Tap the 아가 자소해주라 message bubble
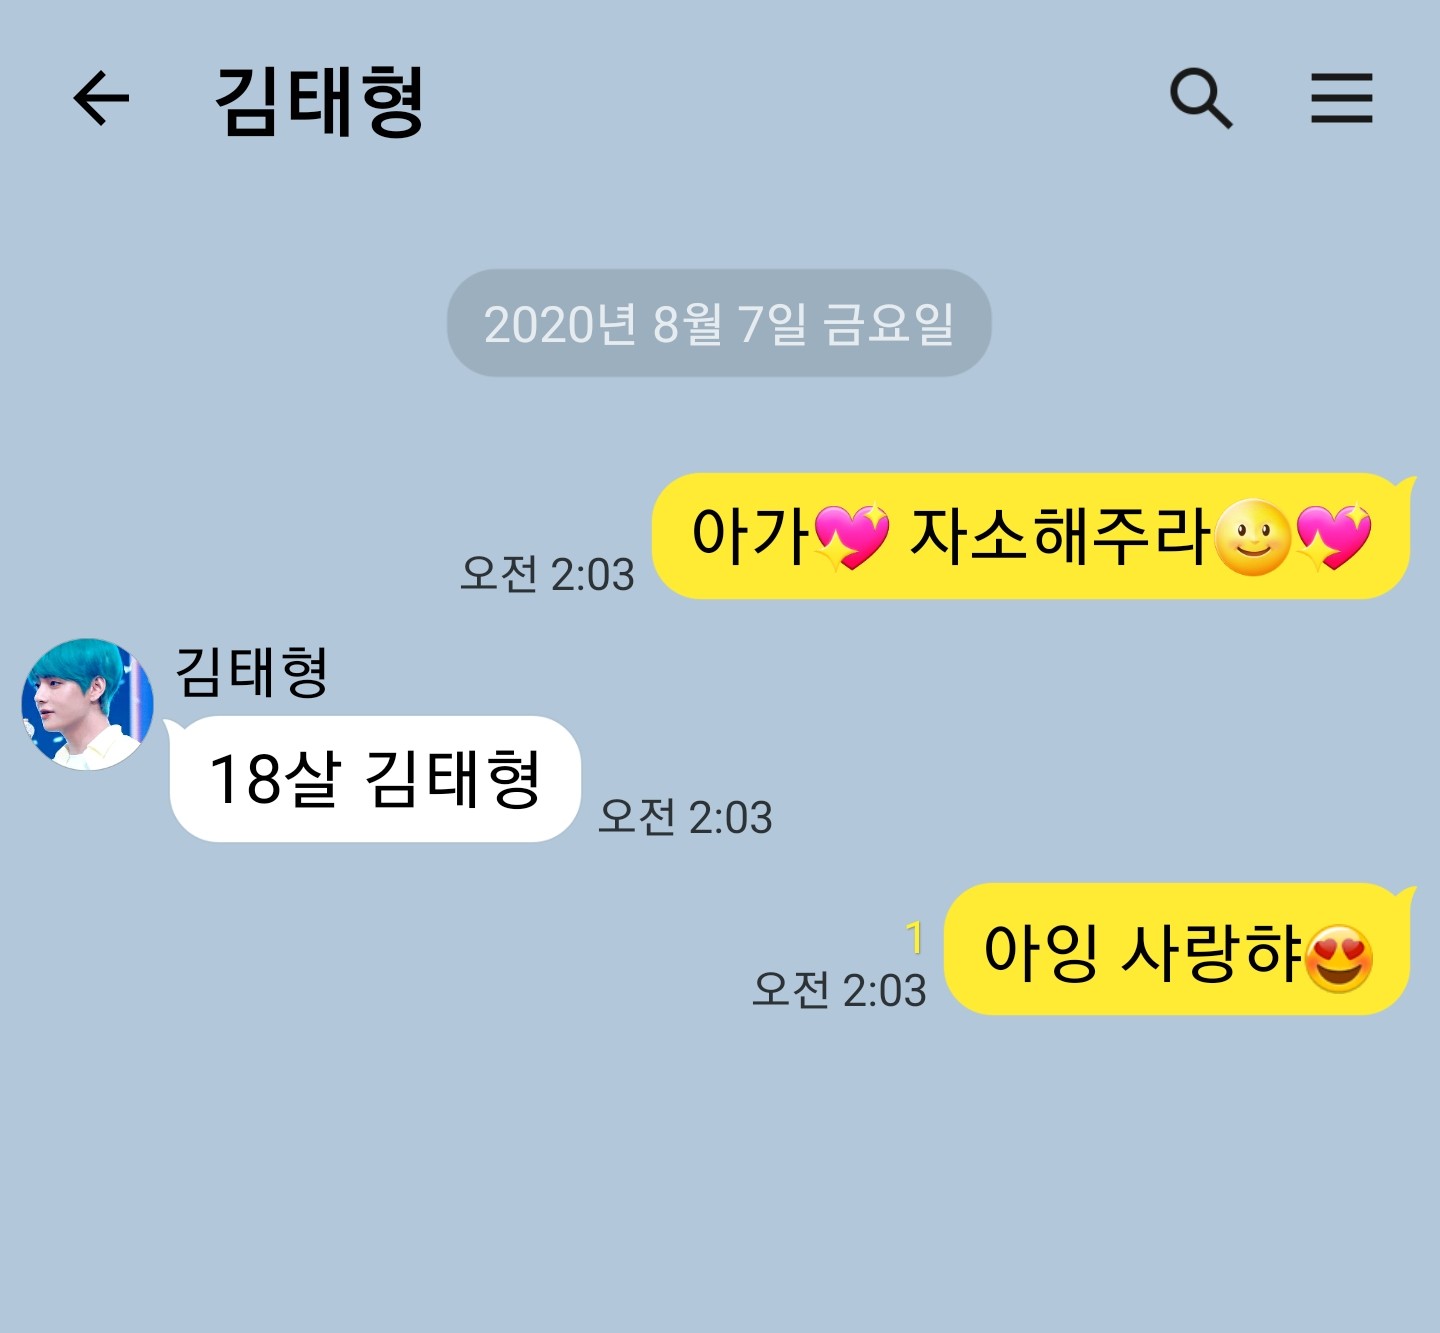The height and width of the screenshot is (1333, 1440). (x=1031, y=536)
